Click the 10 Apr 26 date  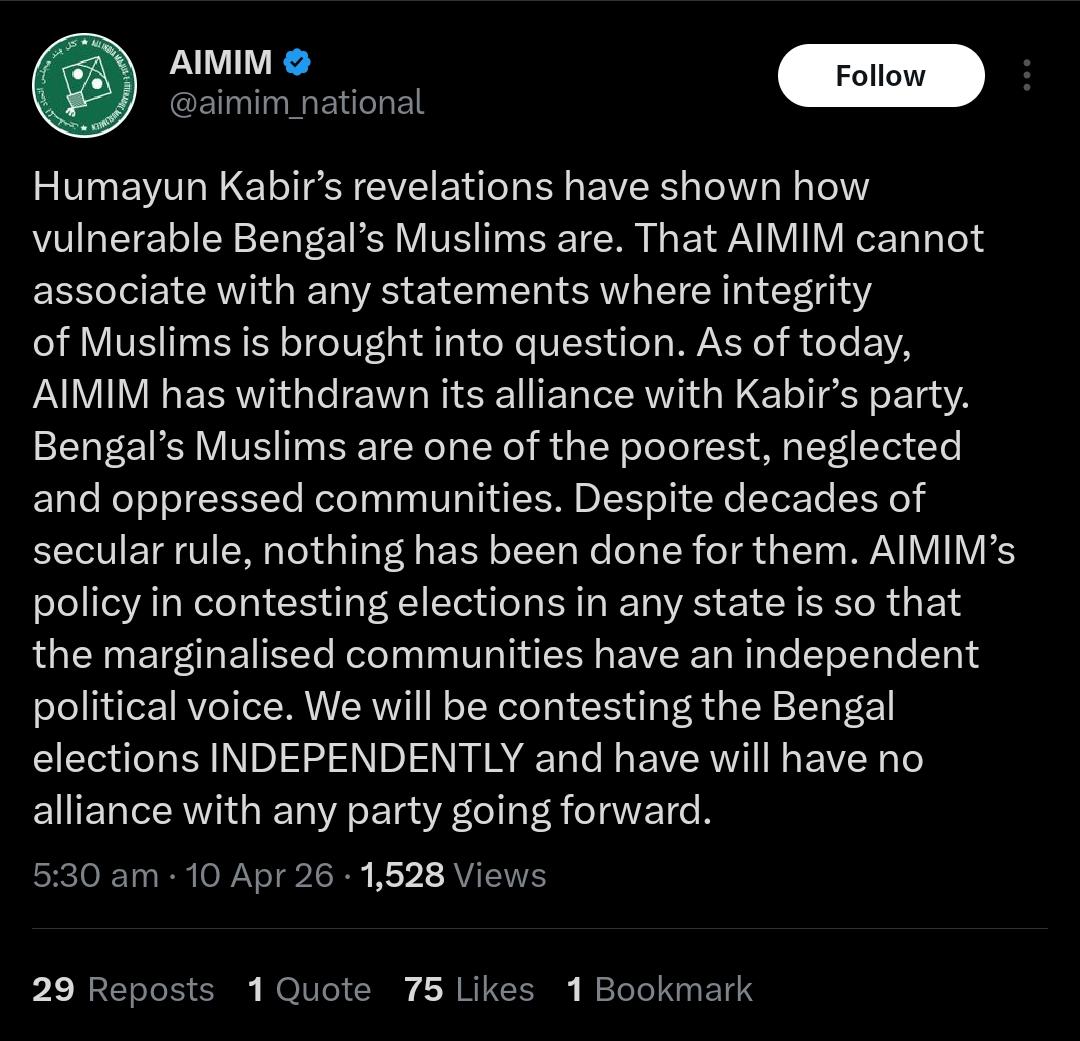coord(259,875)
